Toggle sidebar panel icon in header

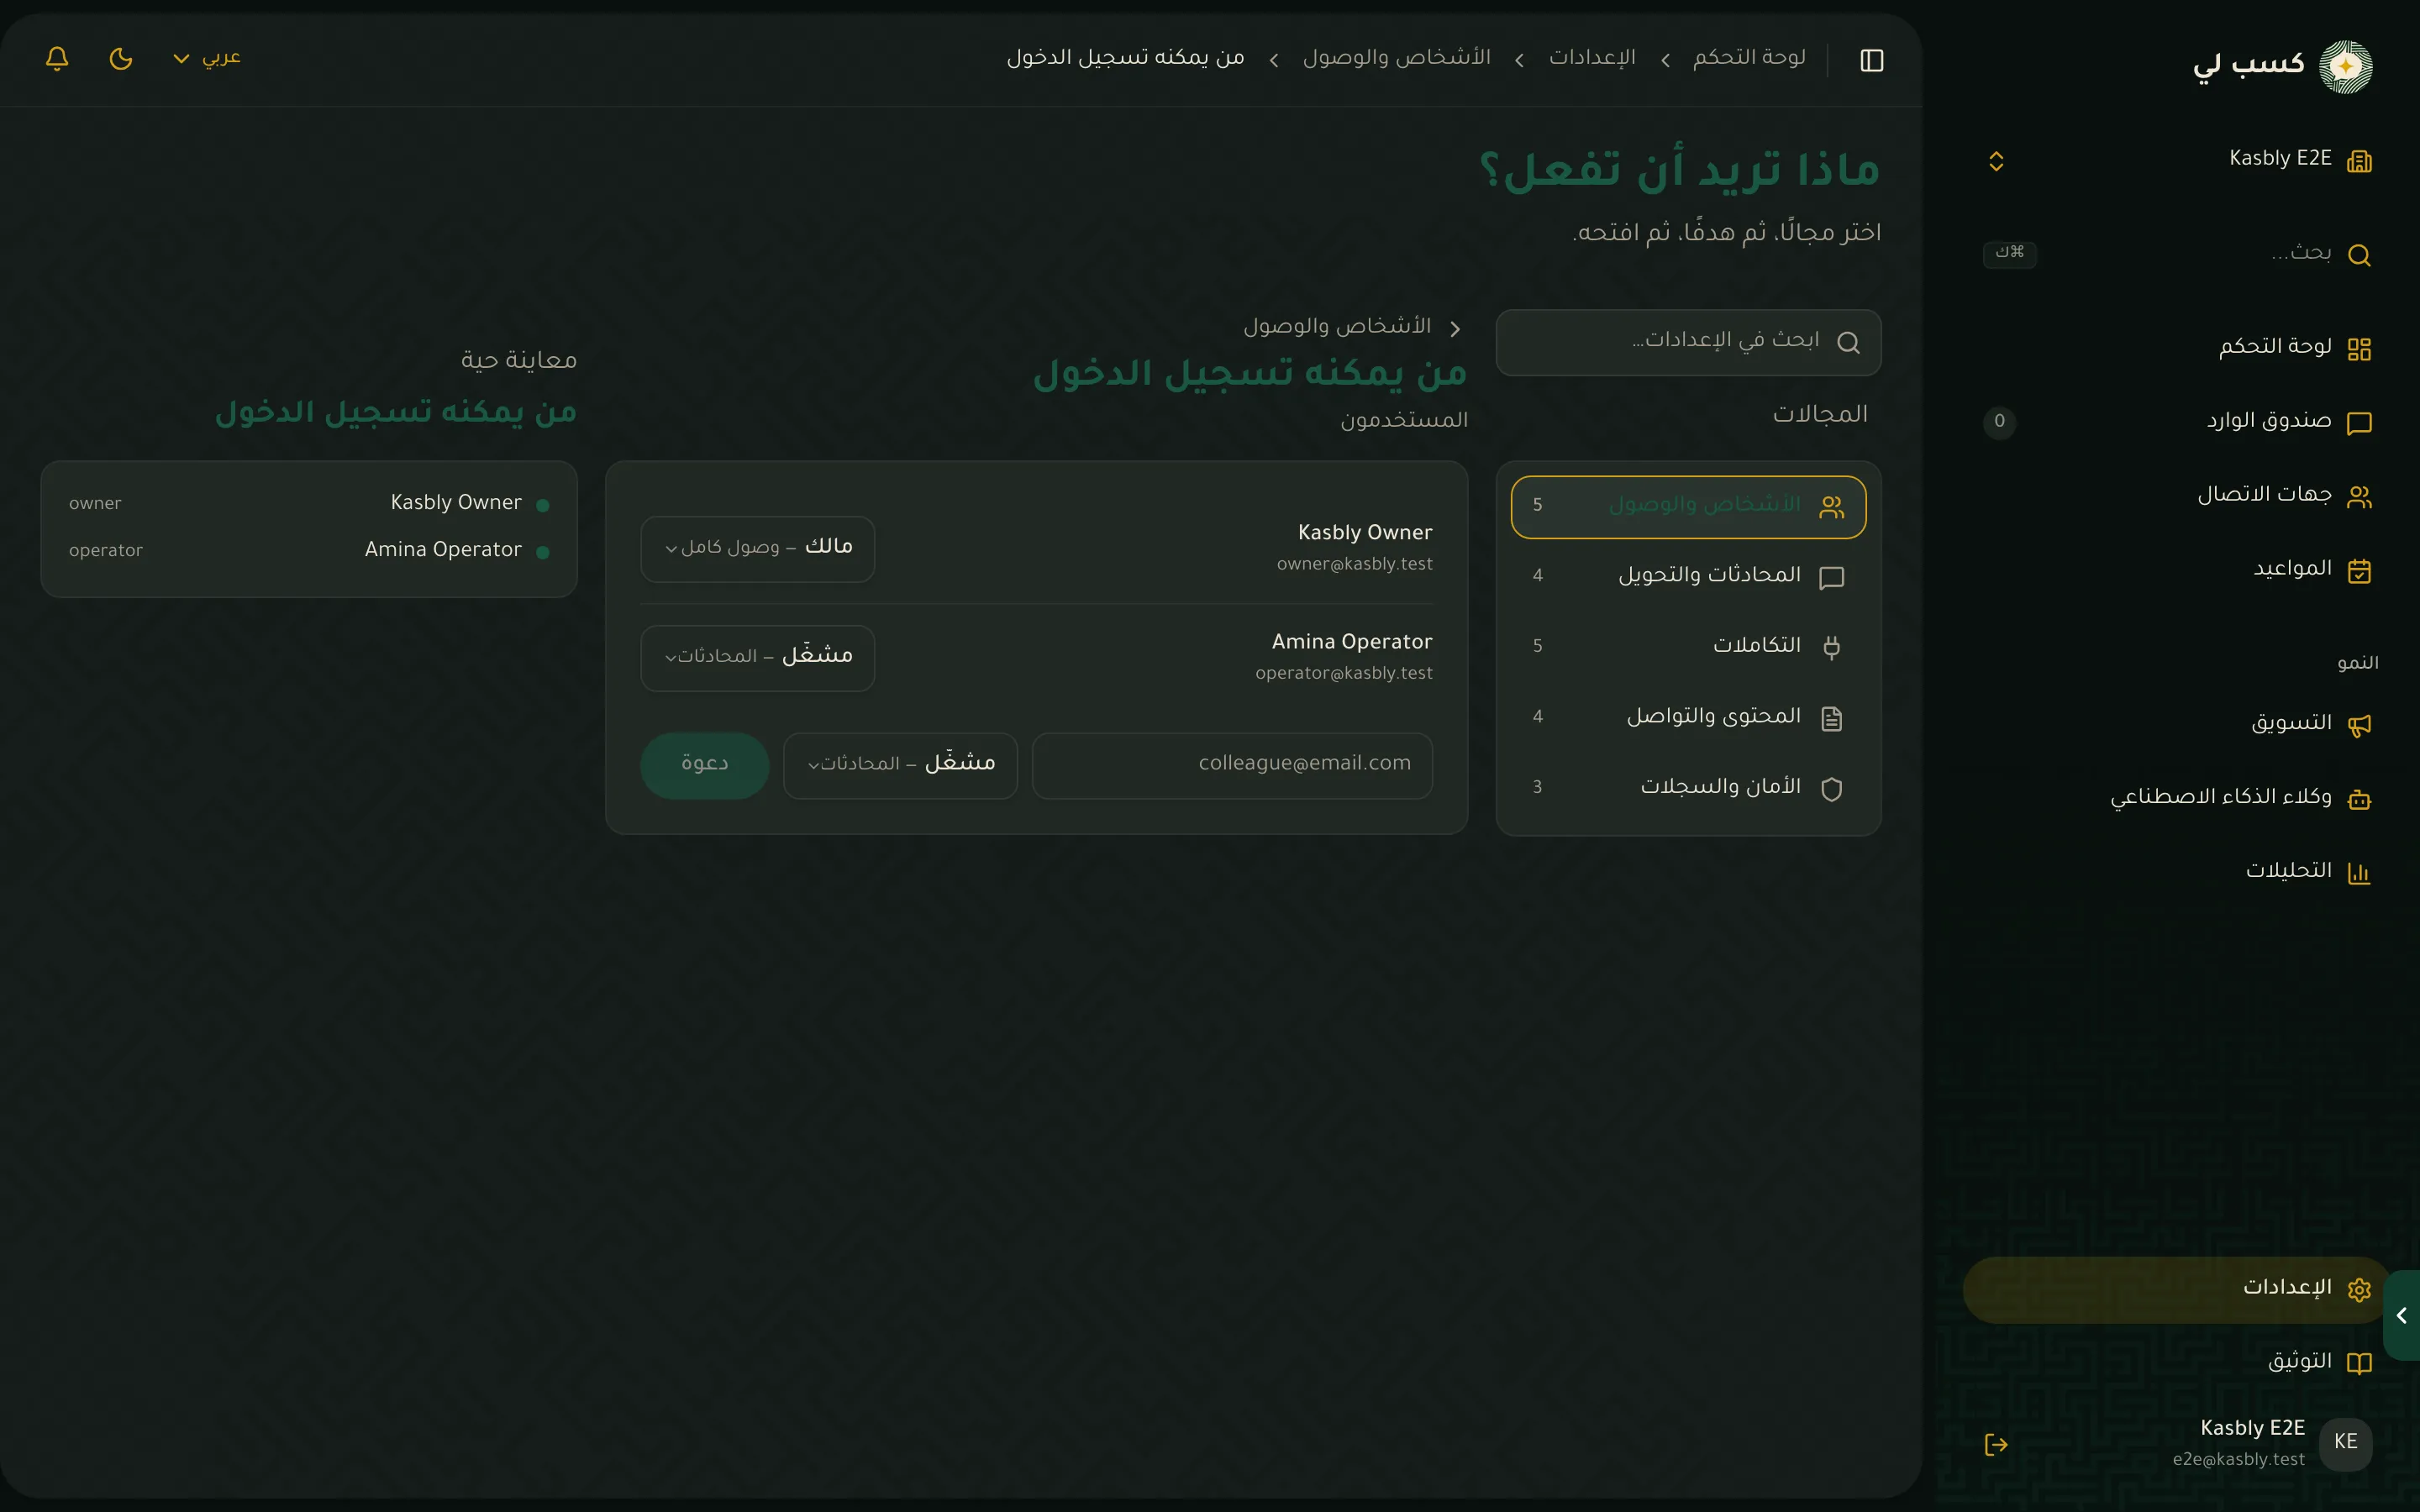coord(1872,60)
